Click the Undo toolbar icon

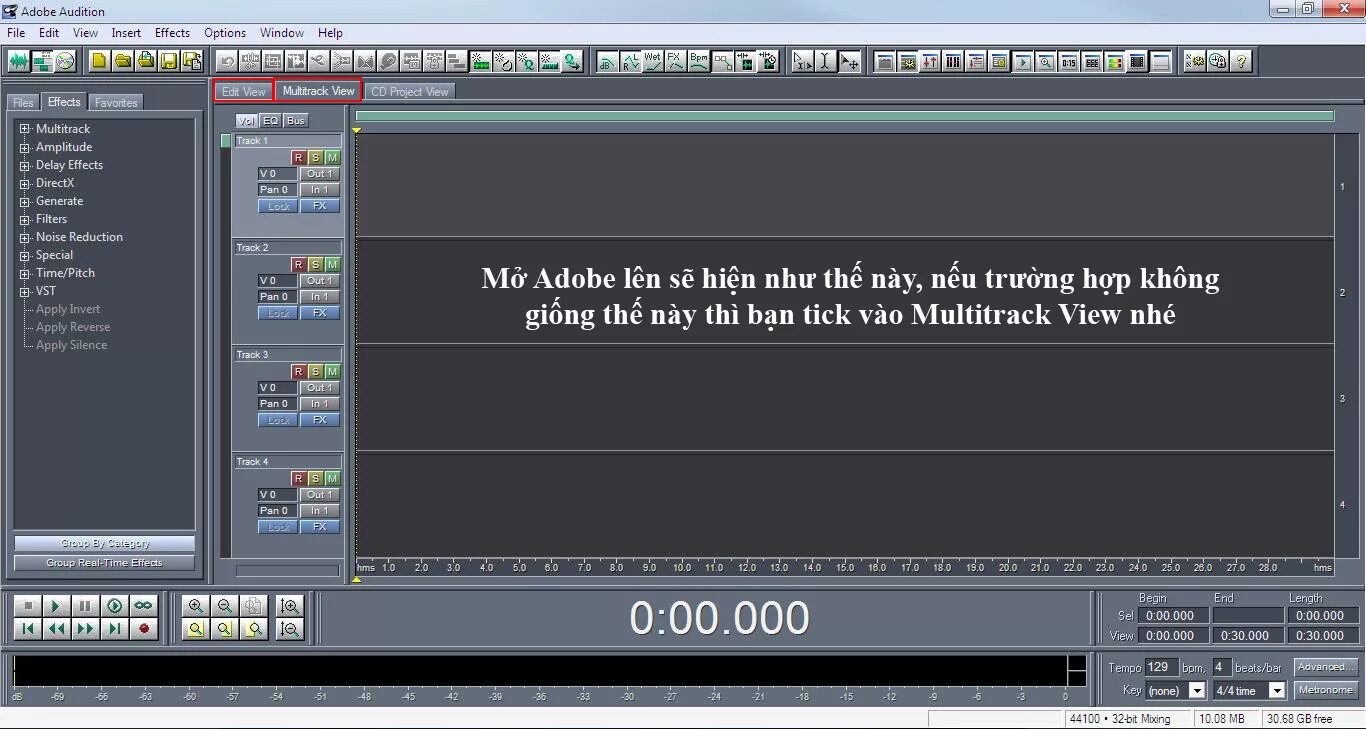click(x=227, y=61)
